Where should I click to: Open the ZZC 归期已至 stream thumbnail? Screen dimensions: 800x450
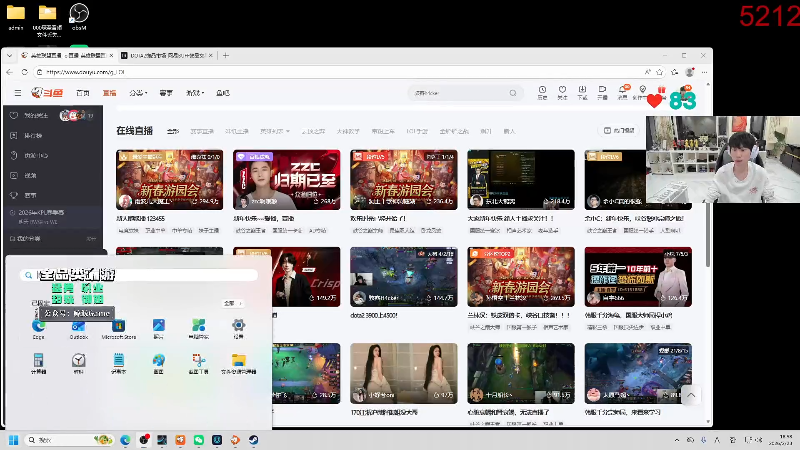pyautogui.click(x=287, y=178)
